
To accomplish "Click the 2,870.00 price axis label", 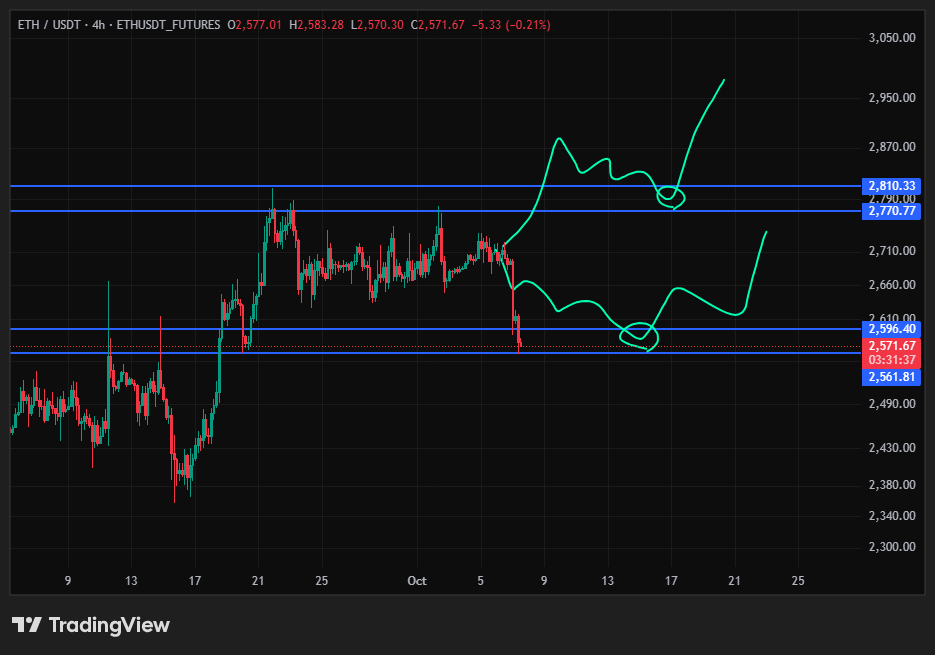I will coord(892,147).
